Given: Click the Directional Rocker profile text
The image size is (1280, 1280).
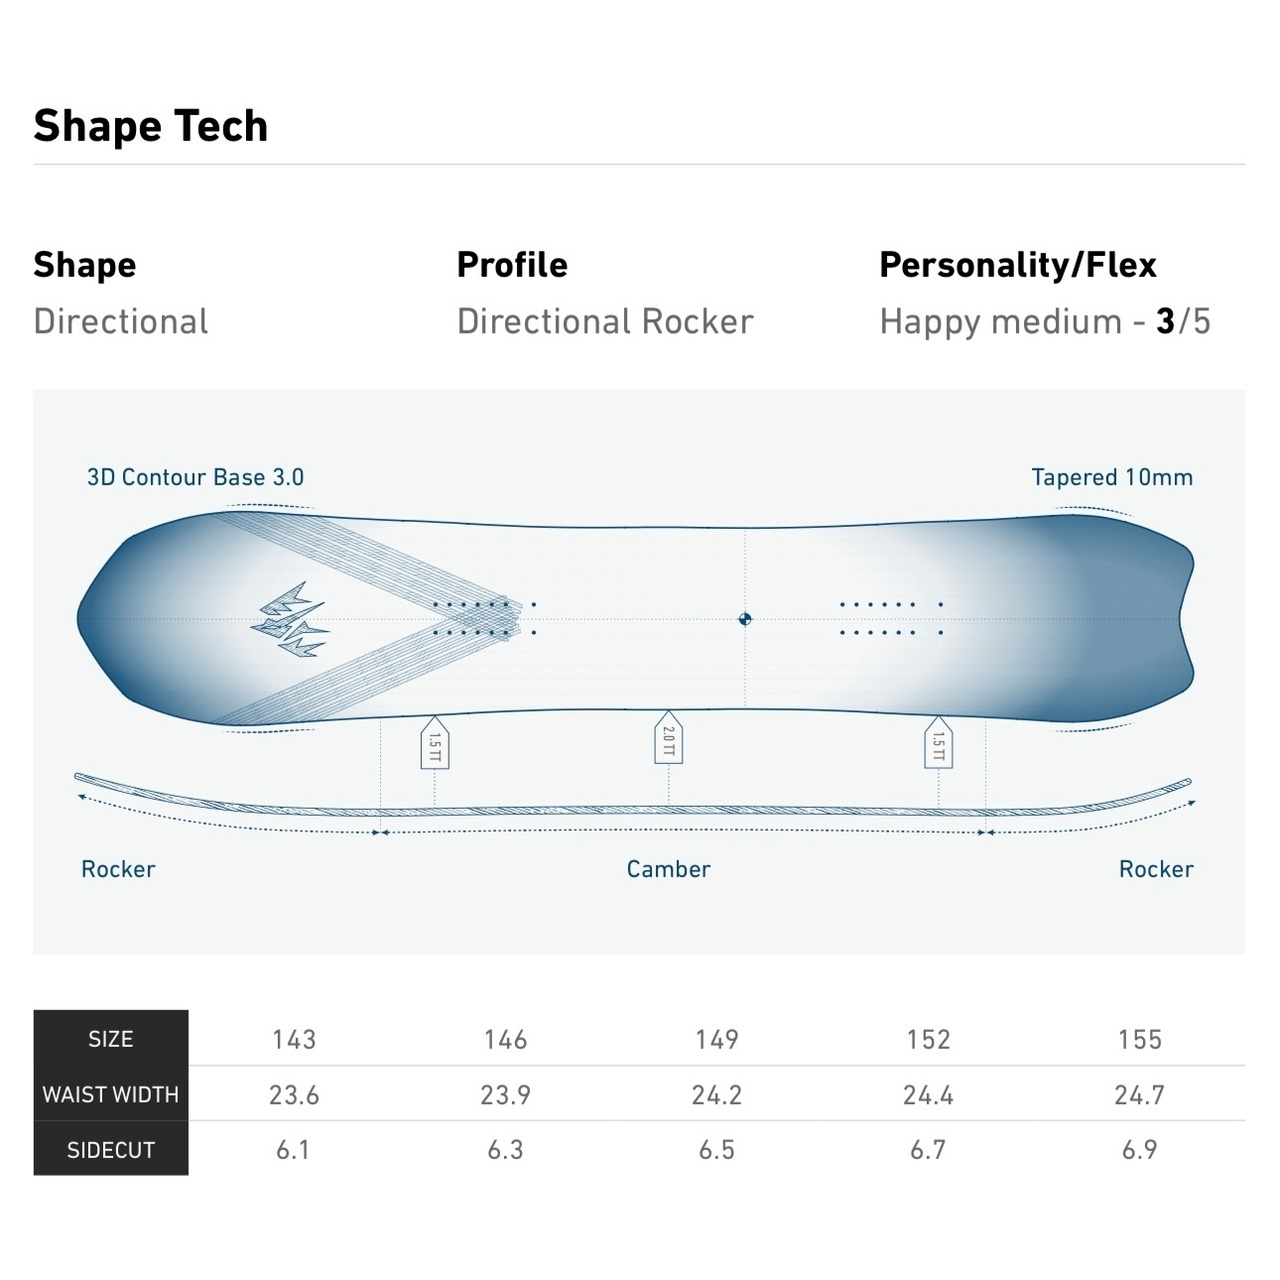Looking at the screenshot, I should [x=605, y=322].
